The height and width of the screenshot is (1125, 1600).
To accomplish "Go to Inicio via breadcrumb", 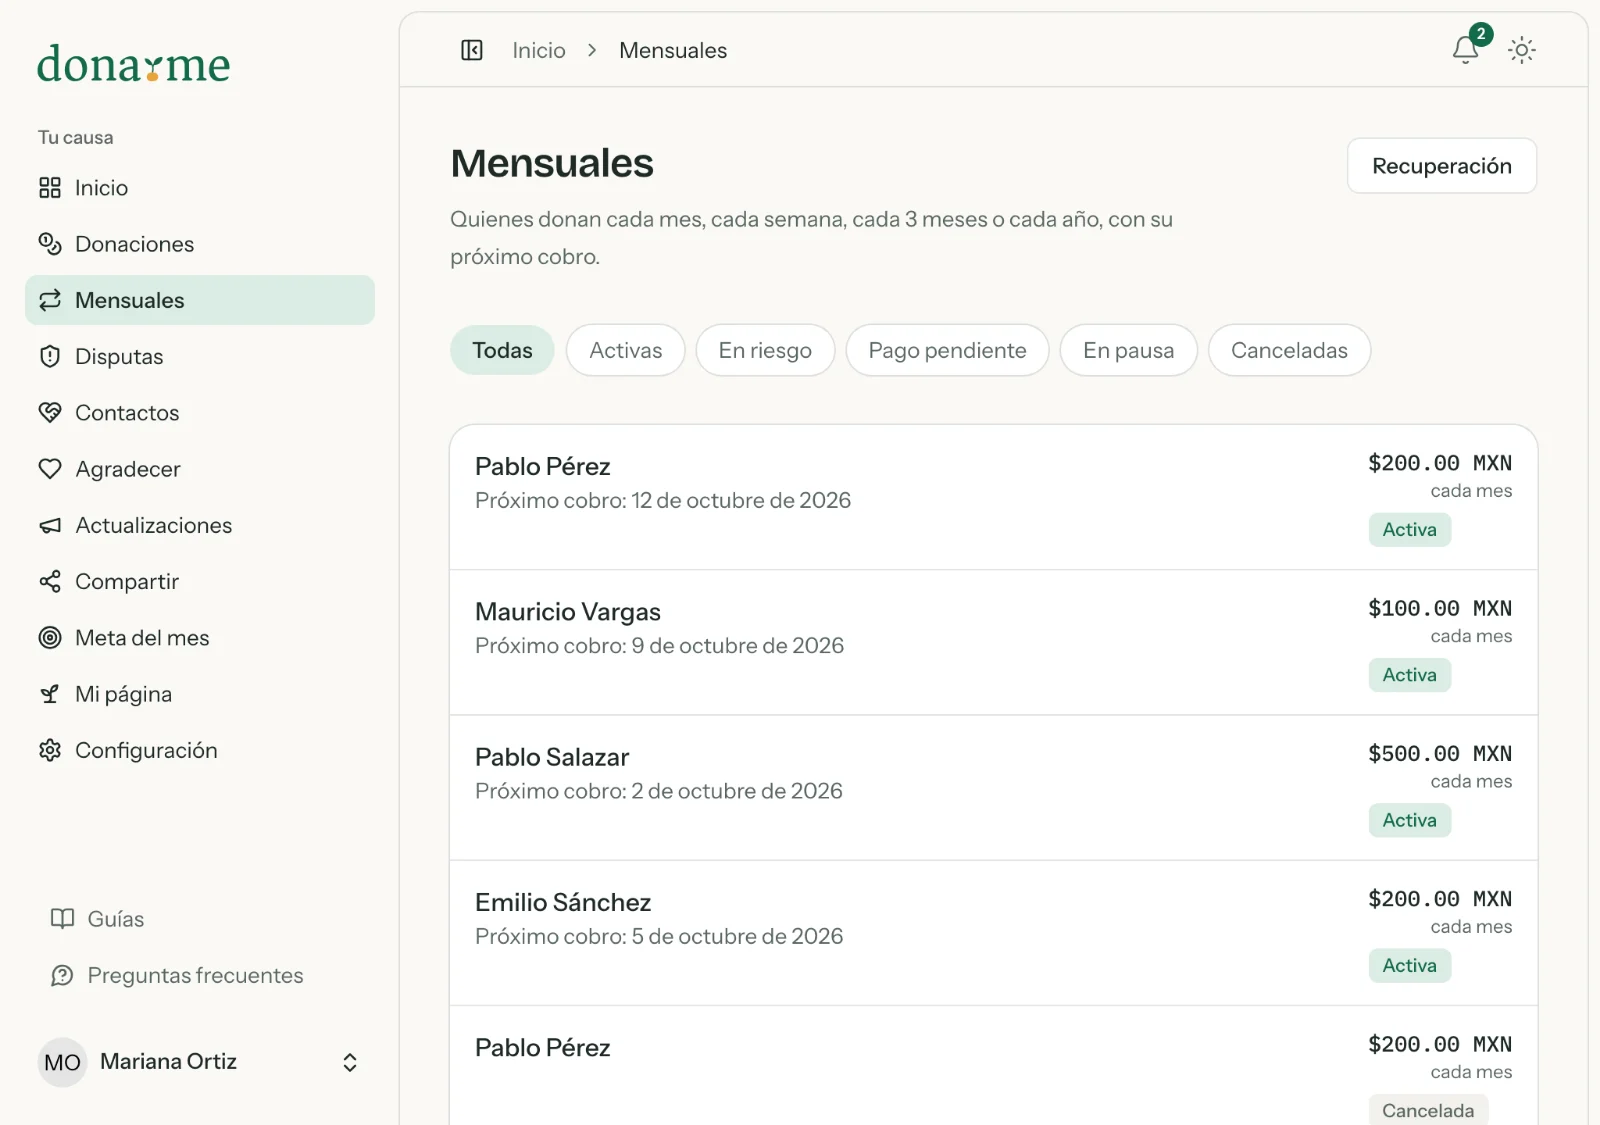I will pyautogui.click(x=539, y=50).
